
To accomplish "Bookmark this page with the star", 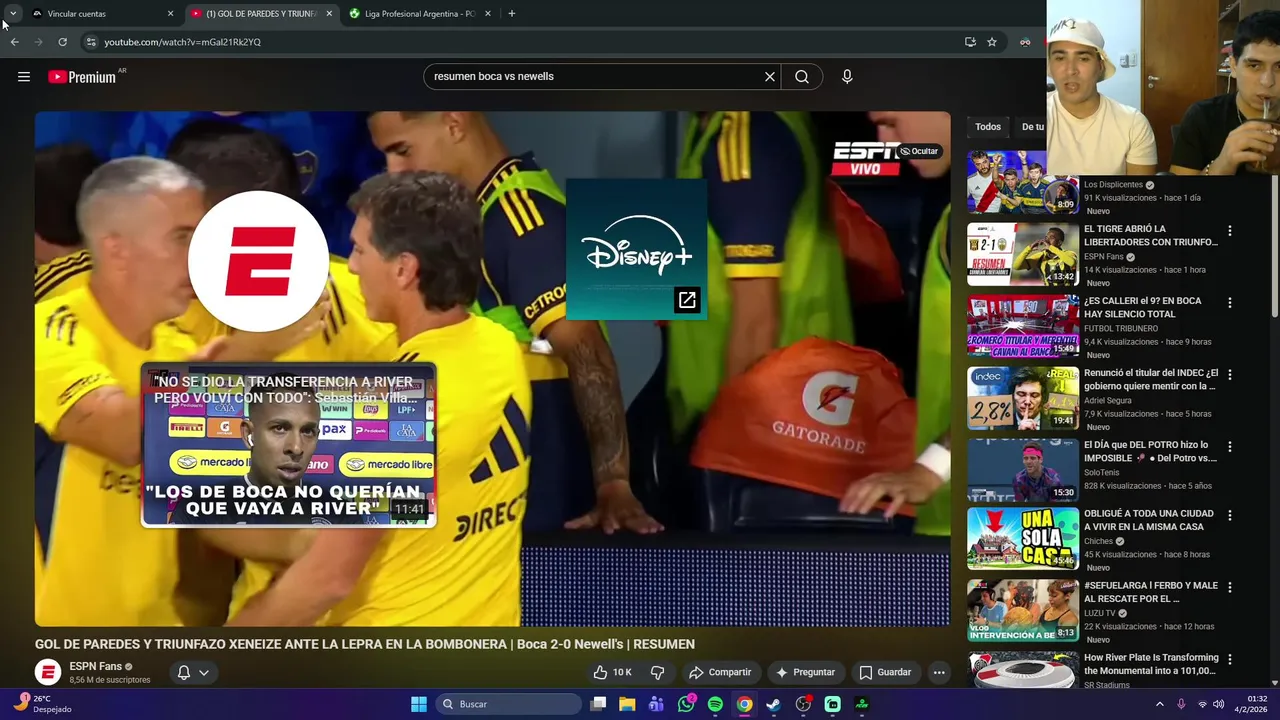I will pos(992,42).
